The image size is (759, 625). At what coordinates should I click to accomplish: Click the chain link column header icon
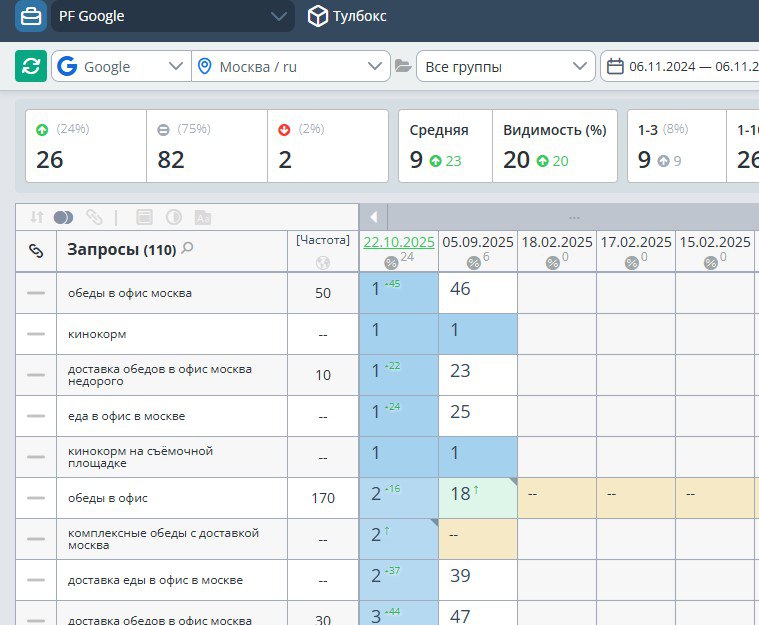point(35,252)
